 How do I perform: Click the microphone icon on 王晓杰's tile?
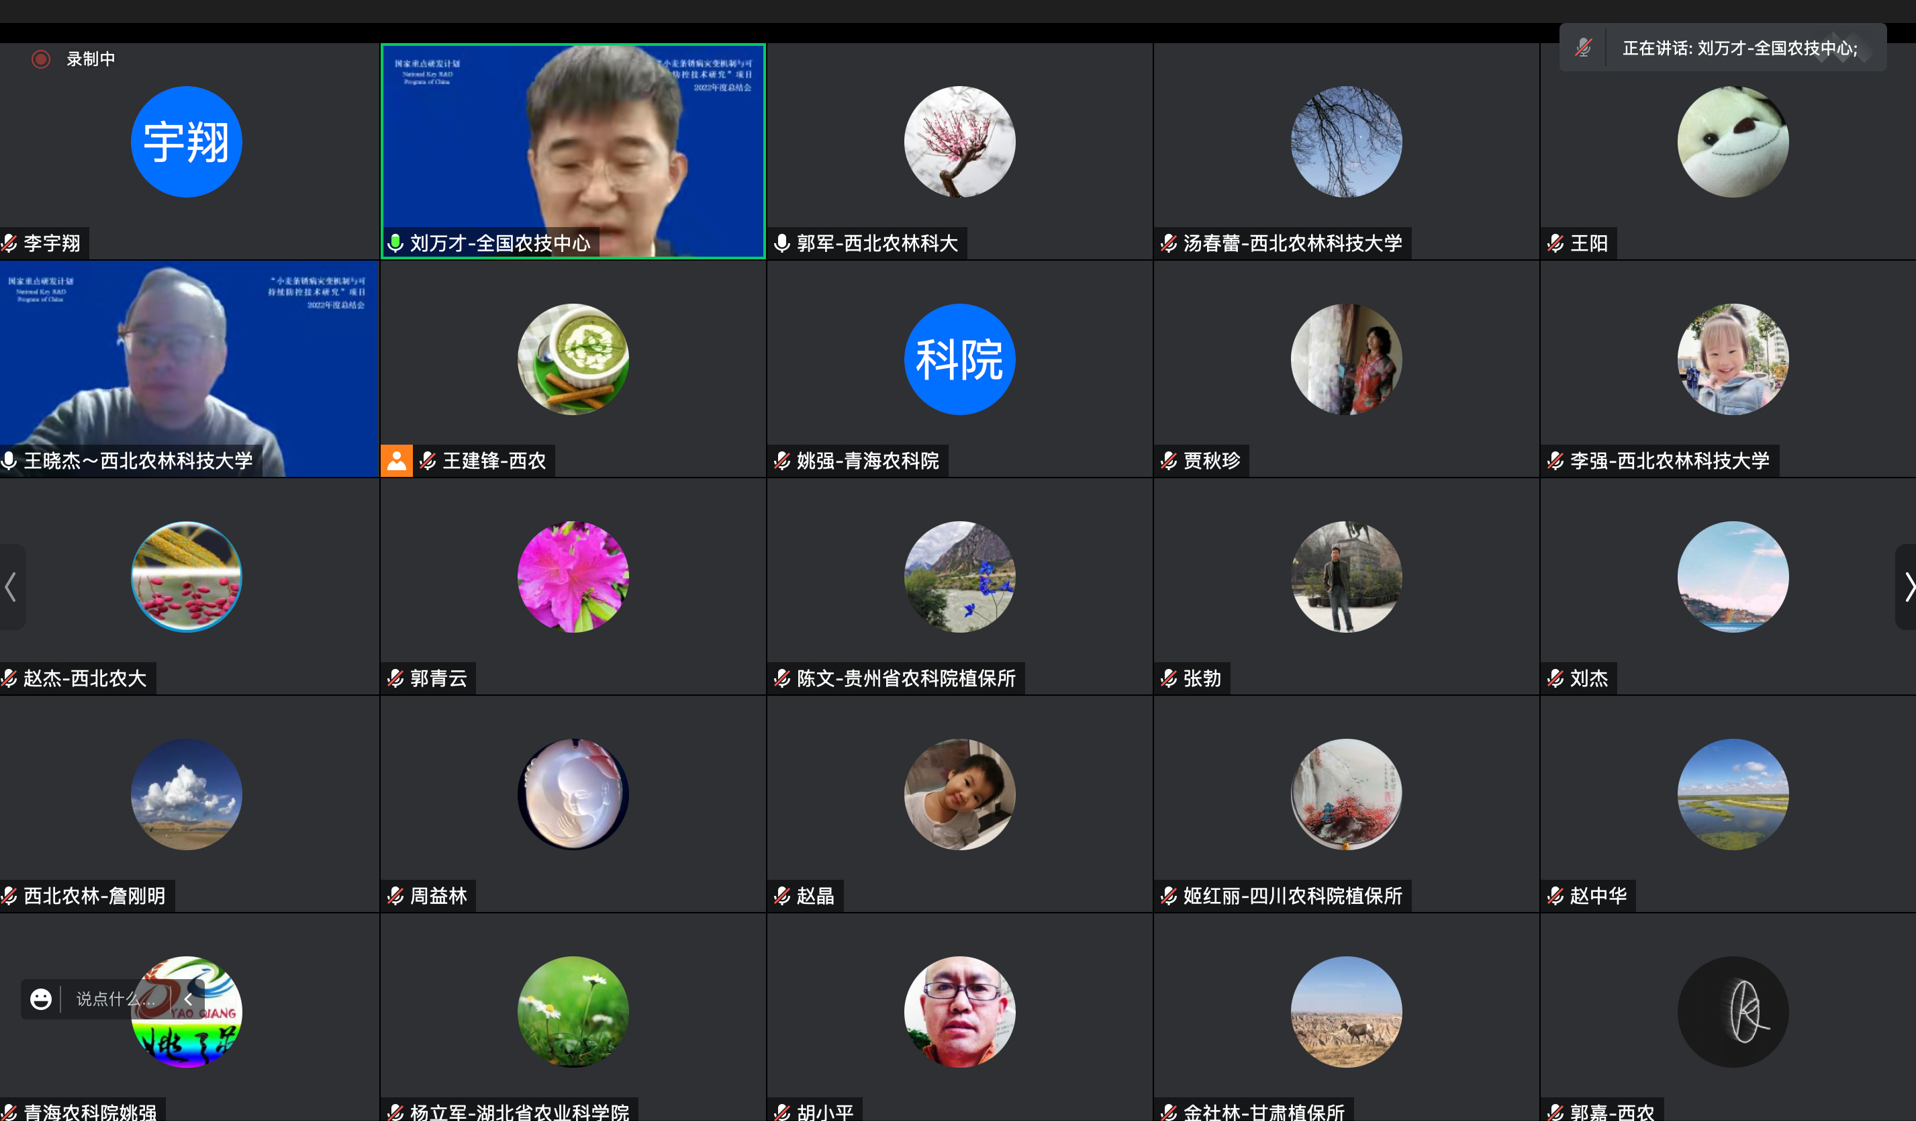[x=10, y=460]
